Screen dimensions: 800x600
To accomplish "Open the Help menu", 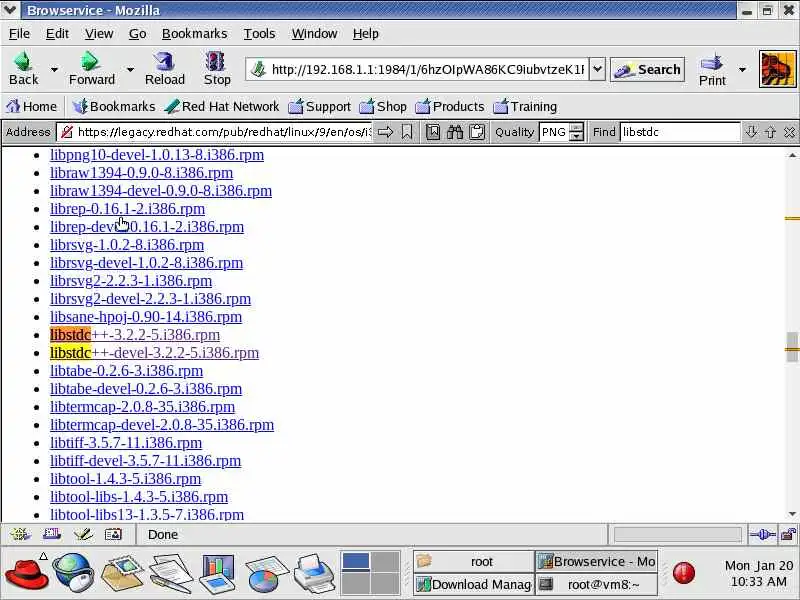I will pos(366,34).
